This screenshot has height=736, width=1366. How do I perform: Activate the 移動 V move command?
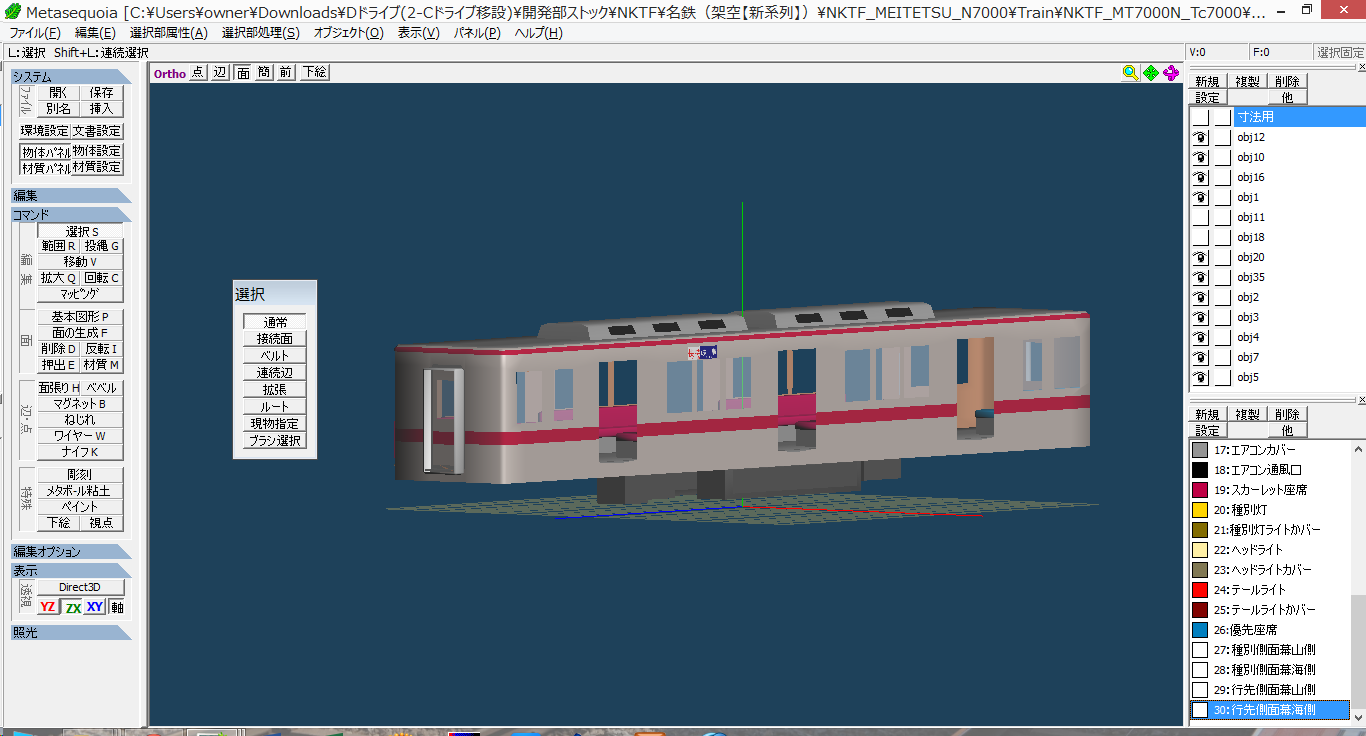[81, 262]
